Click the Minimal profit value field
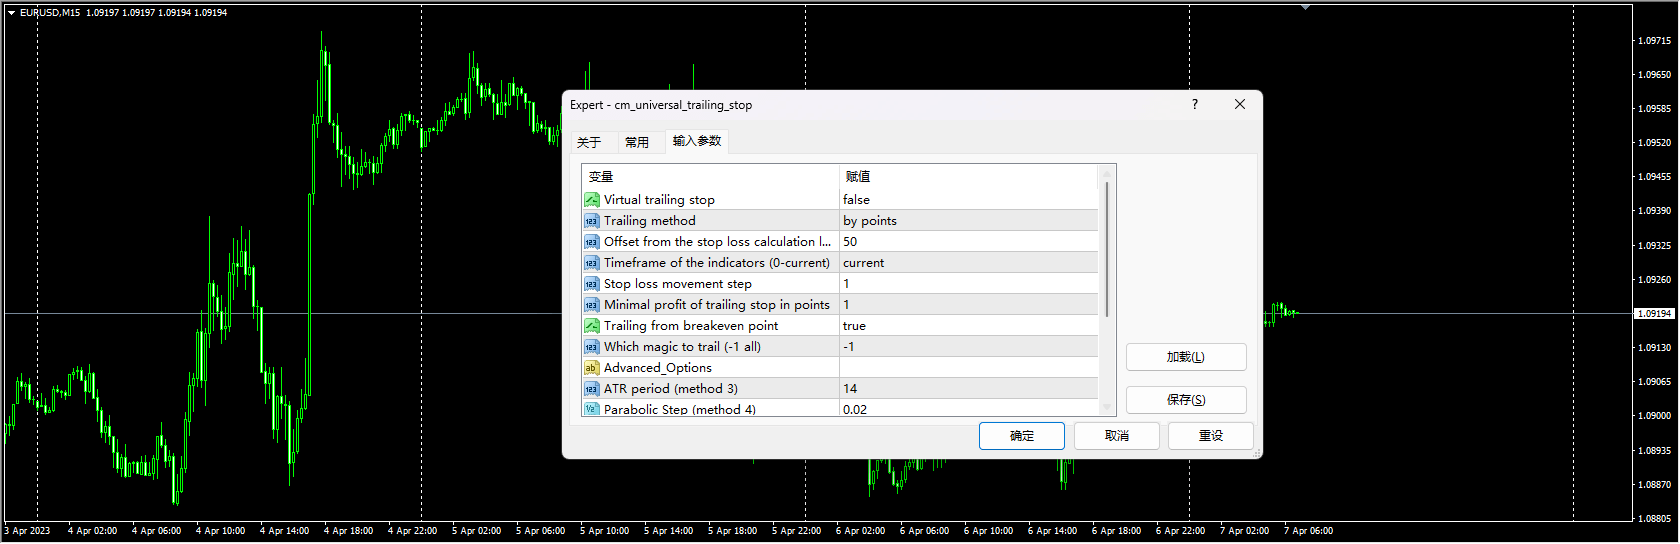Screen dimensions: 1680x544 [969, 305]
